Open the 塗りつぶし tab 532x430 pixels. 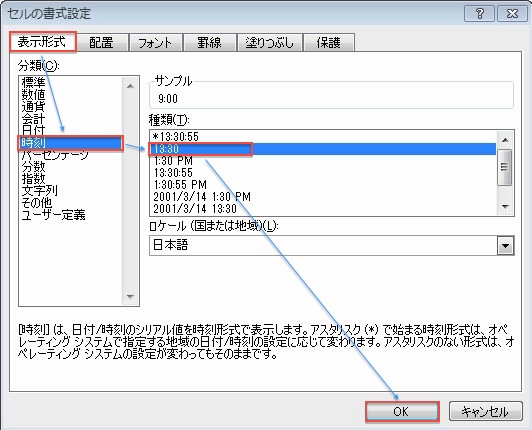click(270, 43)
